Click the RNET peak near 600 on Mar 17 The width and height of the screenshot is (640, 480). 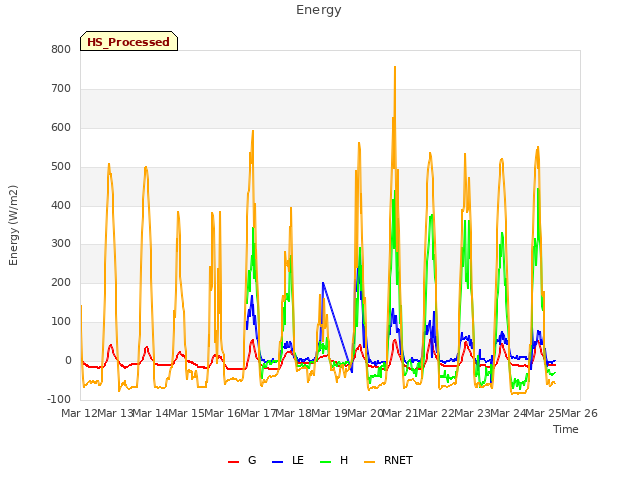point(253,131)
